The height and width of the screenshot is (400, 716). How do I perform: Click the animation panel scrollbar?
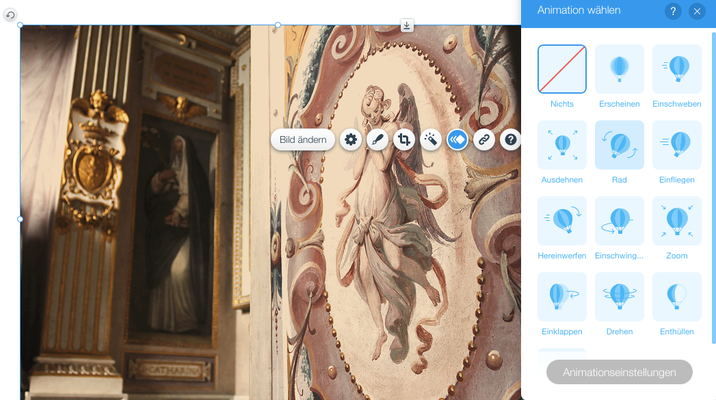[x=714, y=187]
